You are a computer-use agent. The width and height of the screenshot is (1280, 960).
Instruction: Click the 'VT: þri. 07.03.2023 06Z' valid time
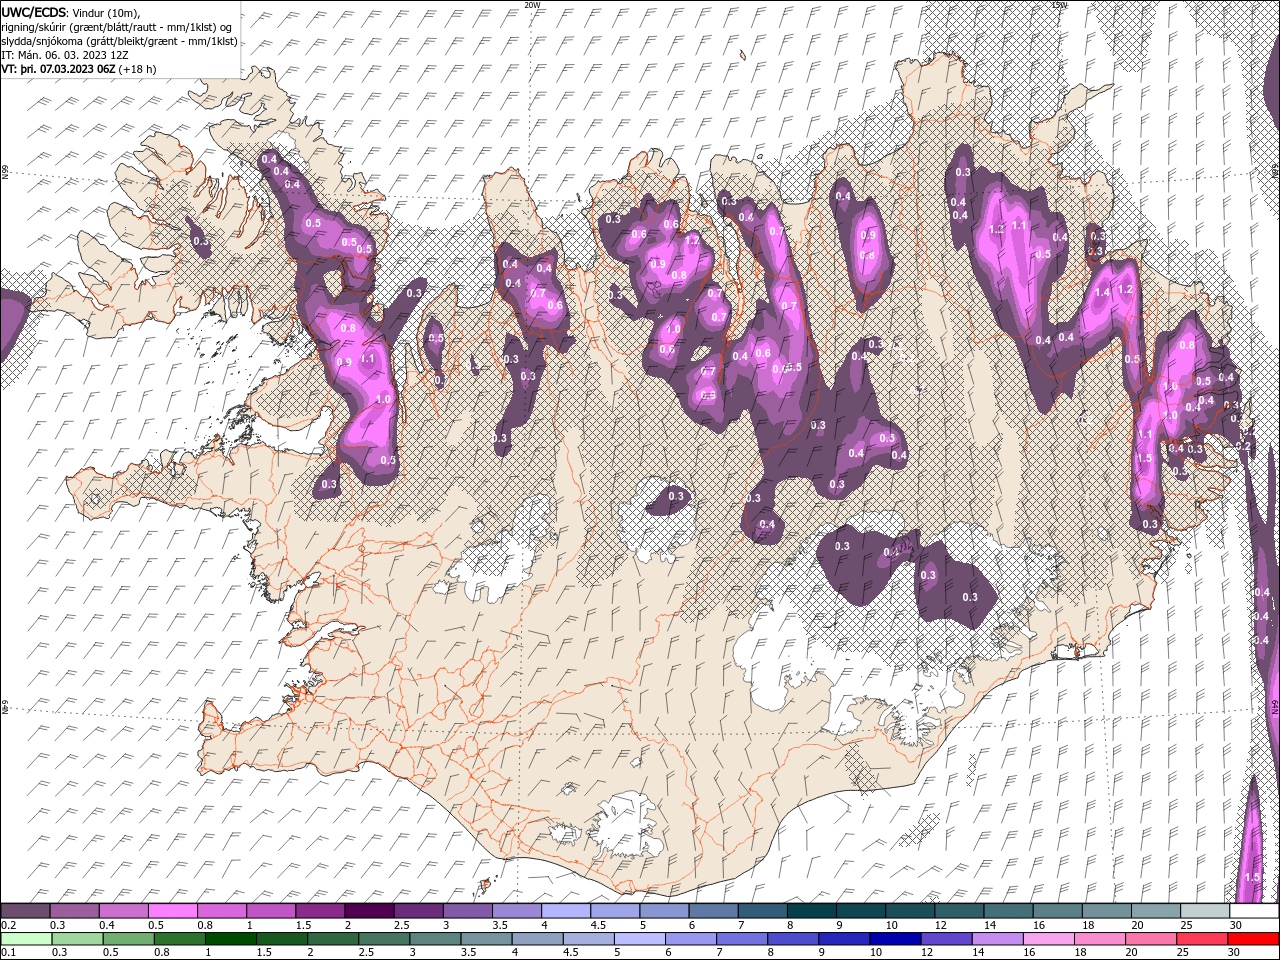(58, 69)
